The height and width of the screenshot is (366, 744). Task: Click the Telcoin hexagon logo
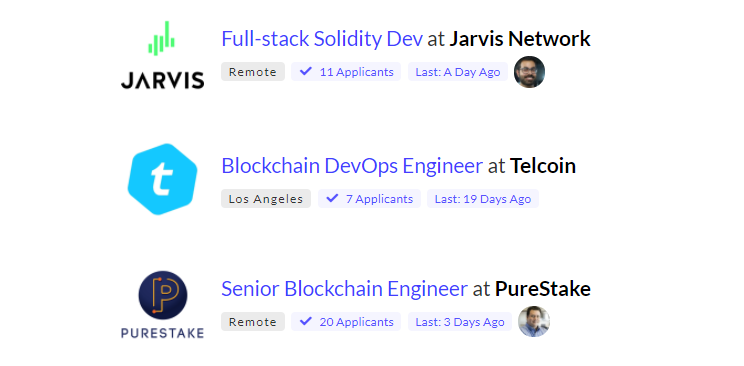162,179
